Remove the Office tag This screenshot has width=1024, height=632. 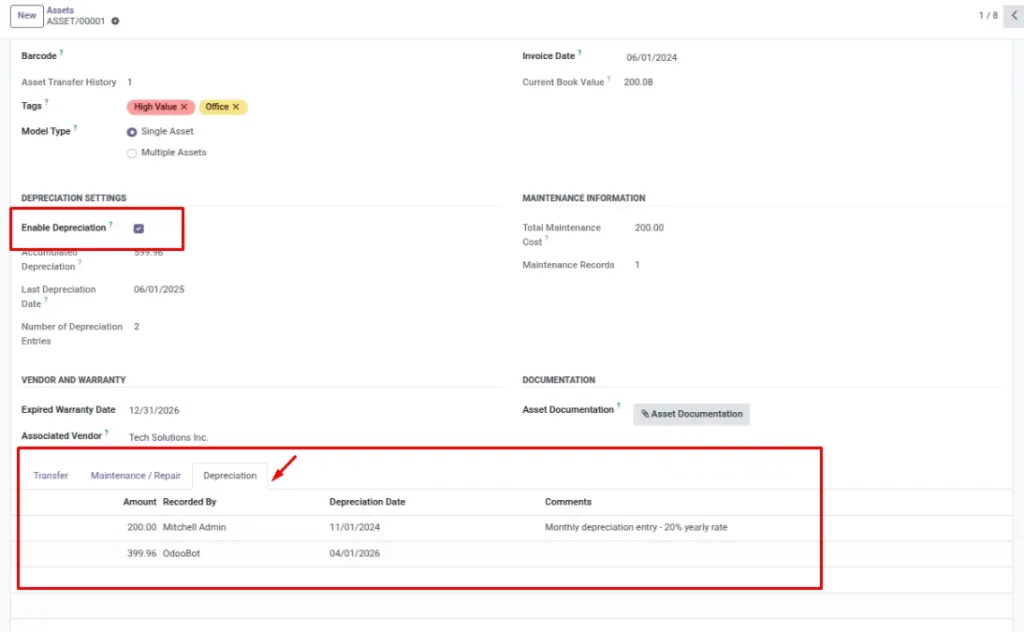pyautogui.click(x=236, y=106)
